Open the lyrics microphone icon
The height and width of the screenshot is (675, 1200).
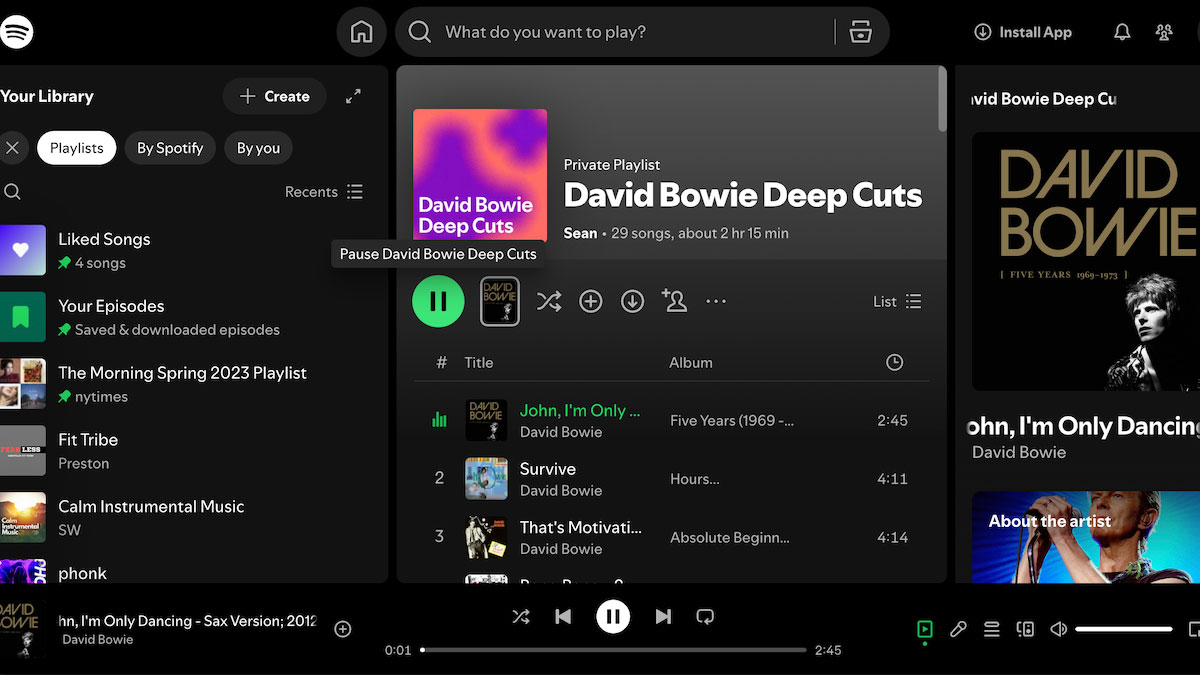pyautogui.click(x=958, y=629)
